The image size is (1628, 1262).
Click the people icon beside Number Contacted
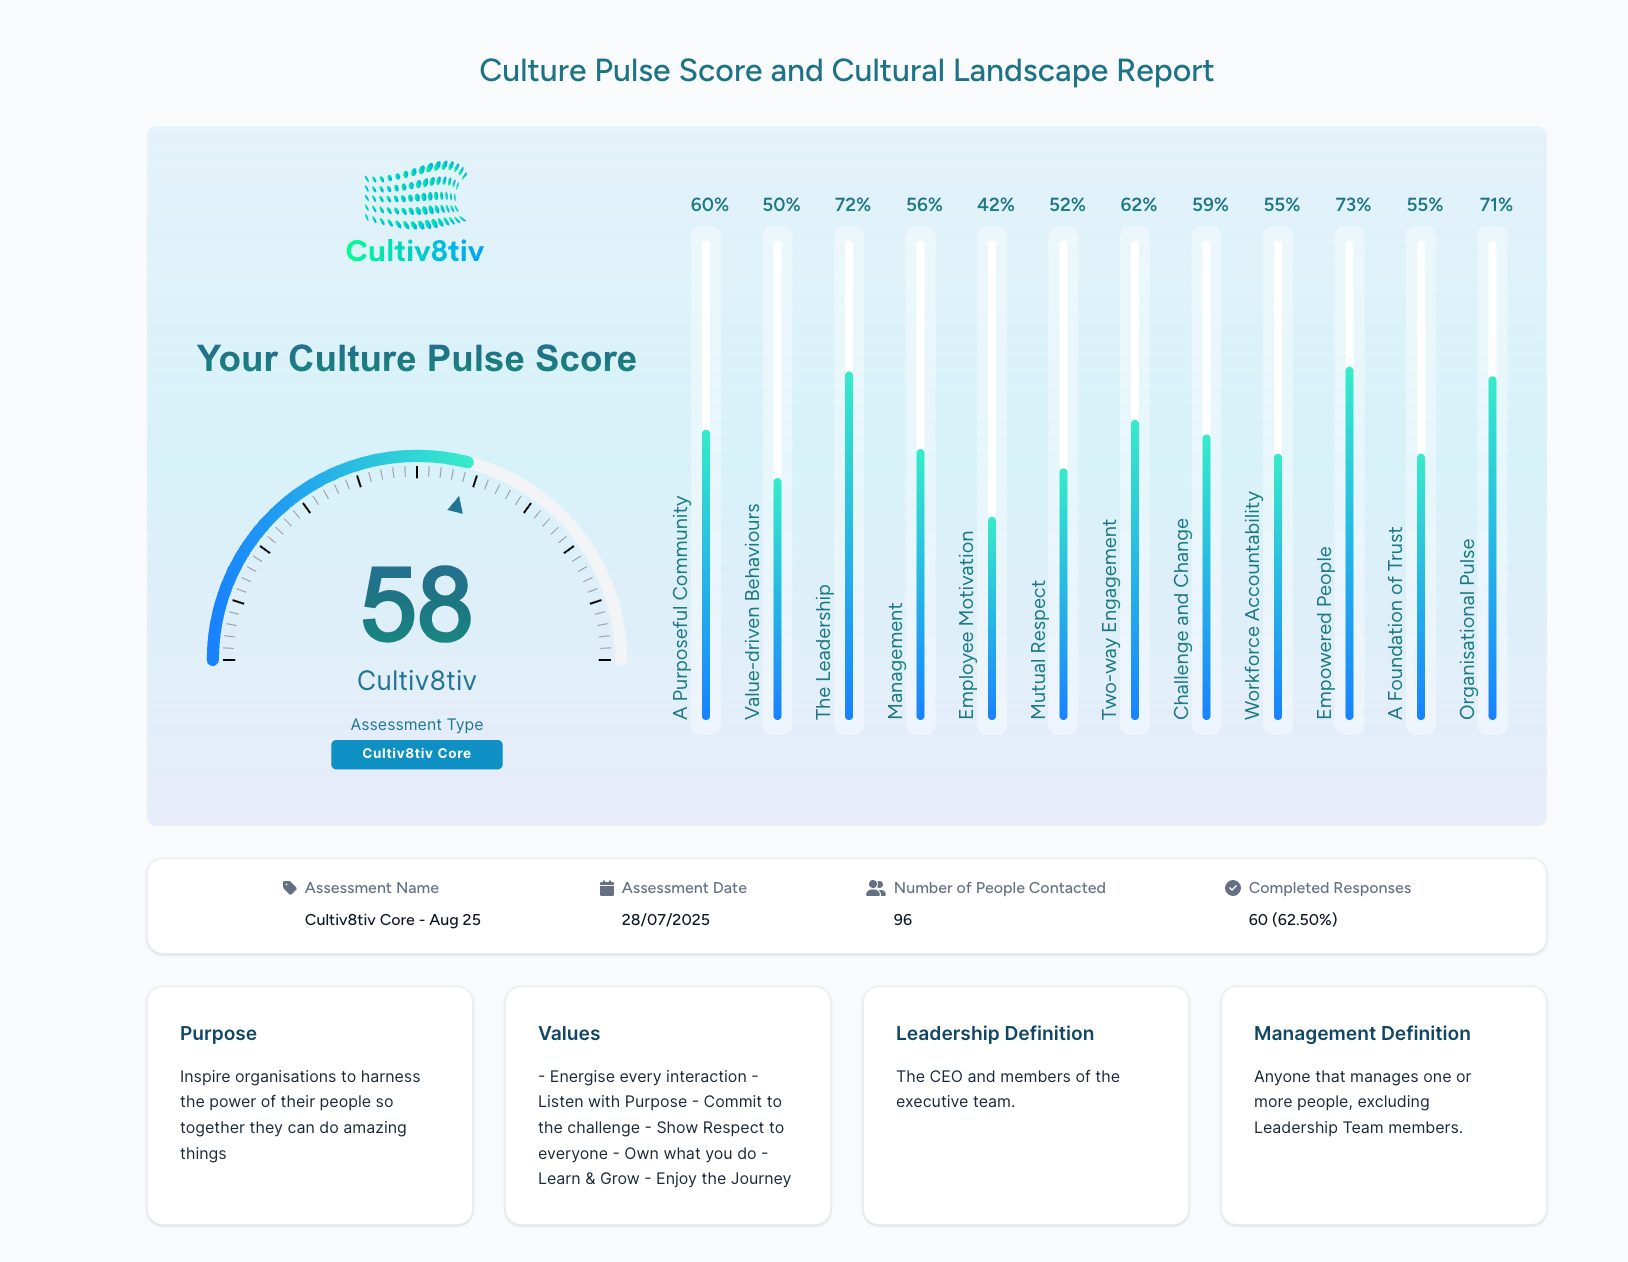pyautogui.click(x=876, y=888)
